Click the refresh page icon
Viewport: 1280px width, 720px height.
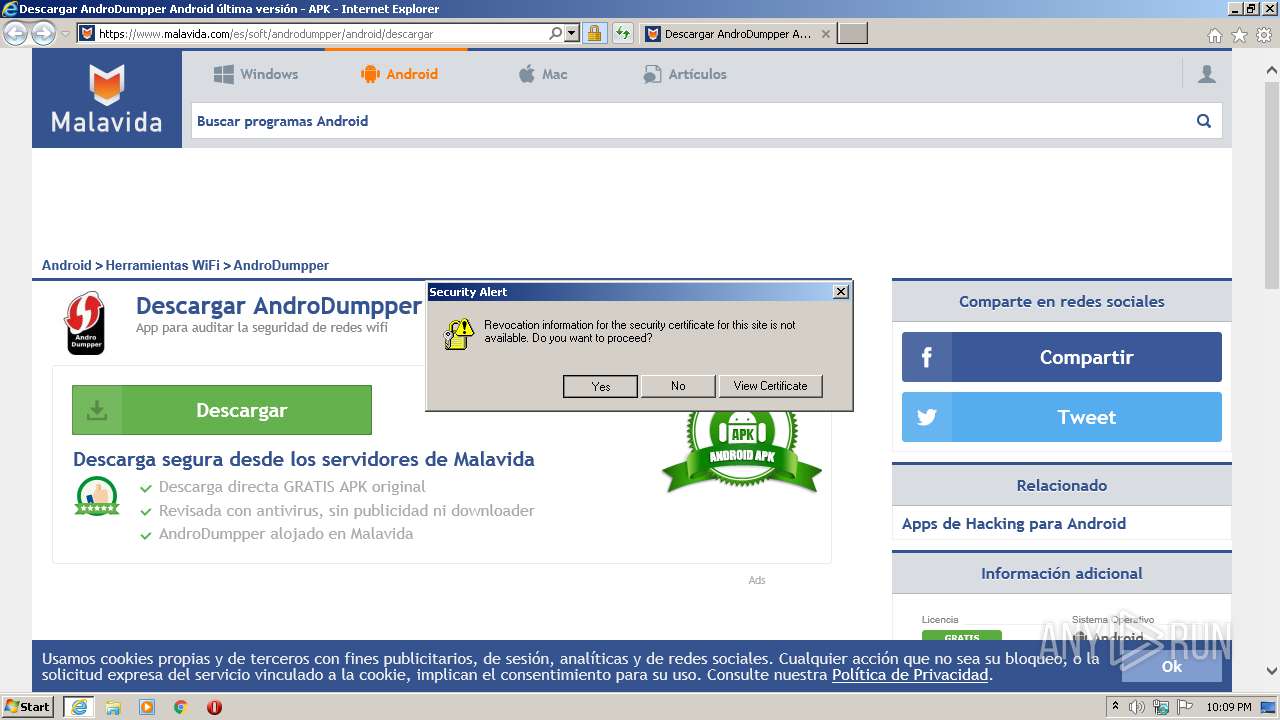pyautogui.click(x=623, y=33)
